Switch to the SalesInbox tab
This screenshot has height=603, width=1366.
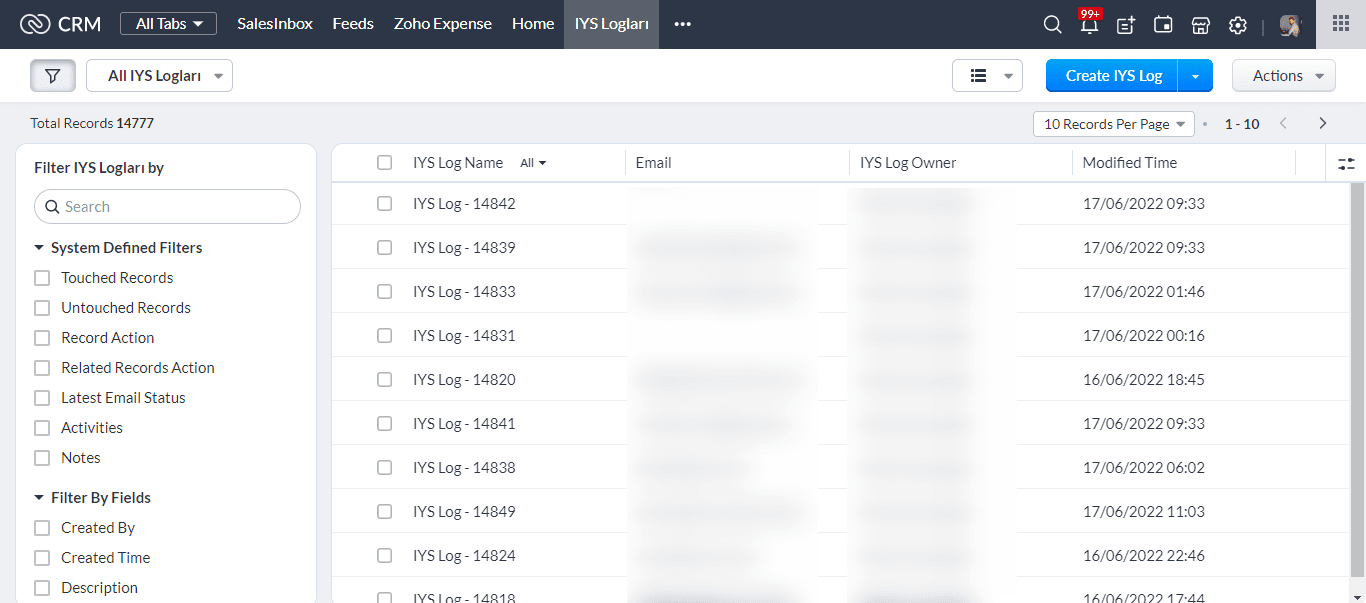275,24
